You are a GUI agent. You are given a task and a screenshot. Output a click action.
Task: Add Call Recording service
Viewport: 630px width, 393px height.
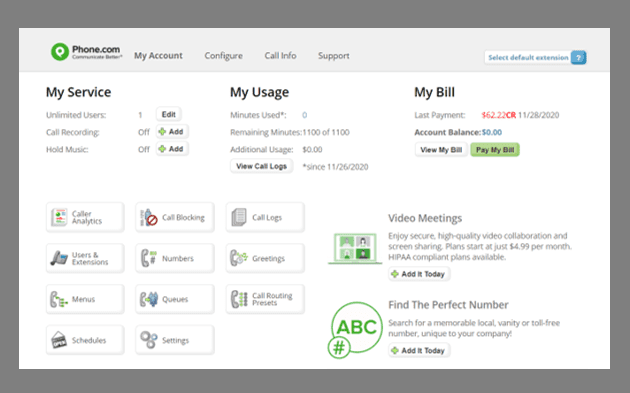click(x=172, y=132)
